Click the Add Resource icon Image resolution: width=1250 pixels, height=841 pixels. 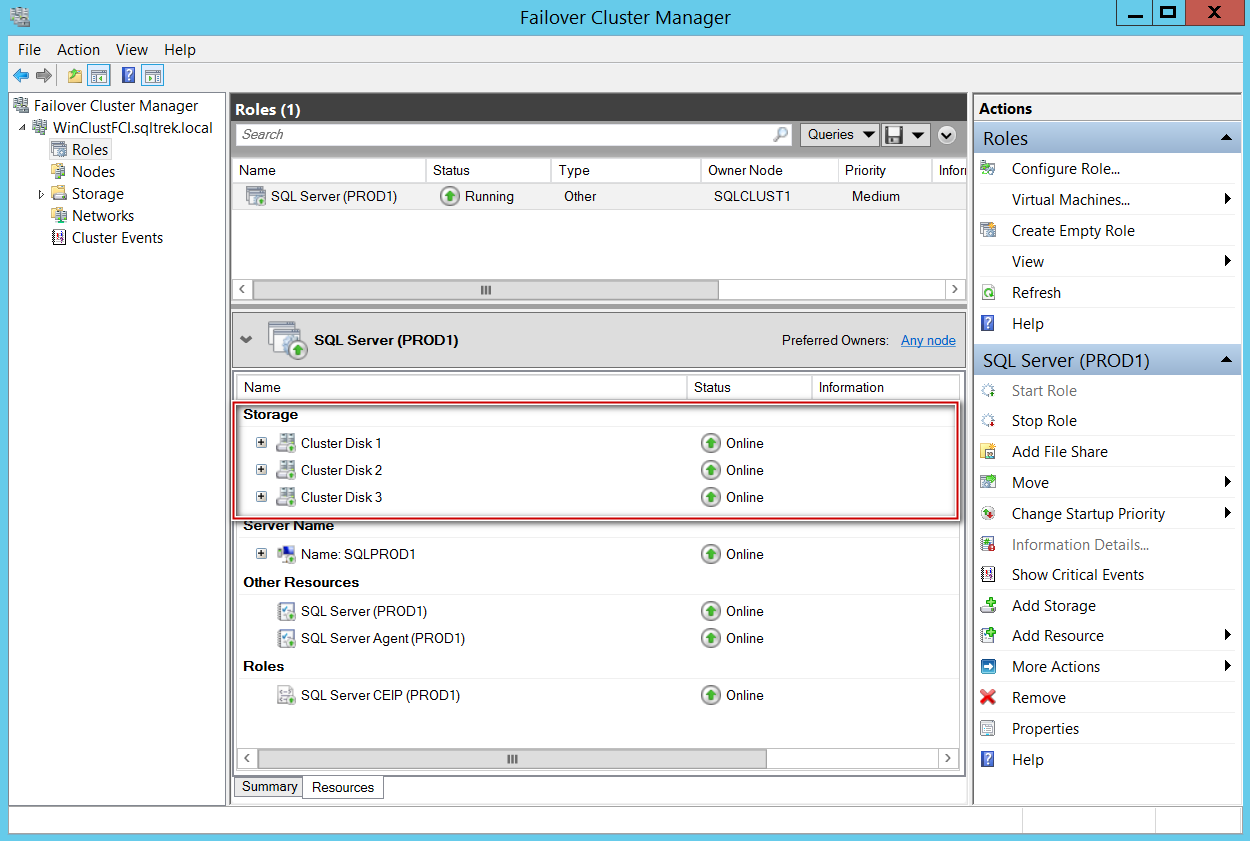pos(988,635)
